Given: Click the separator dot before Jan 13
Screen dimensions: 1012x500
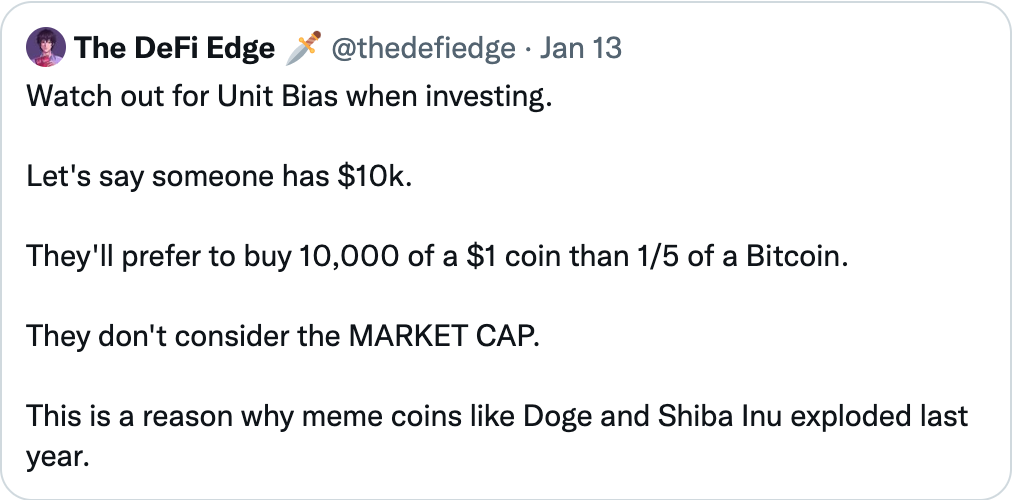Looking at the screenshot, I should coord(527,49).
